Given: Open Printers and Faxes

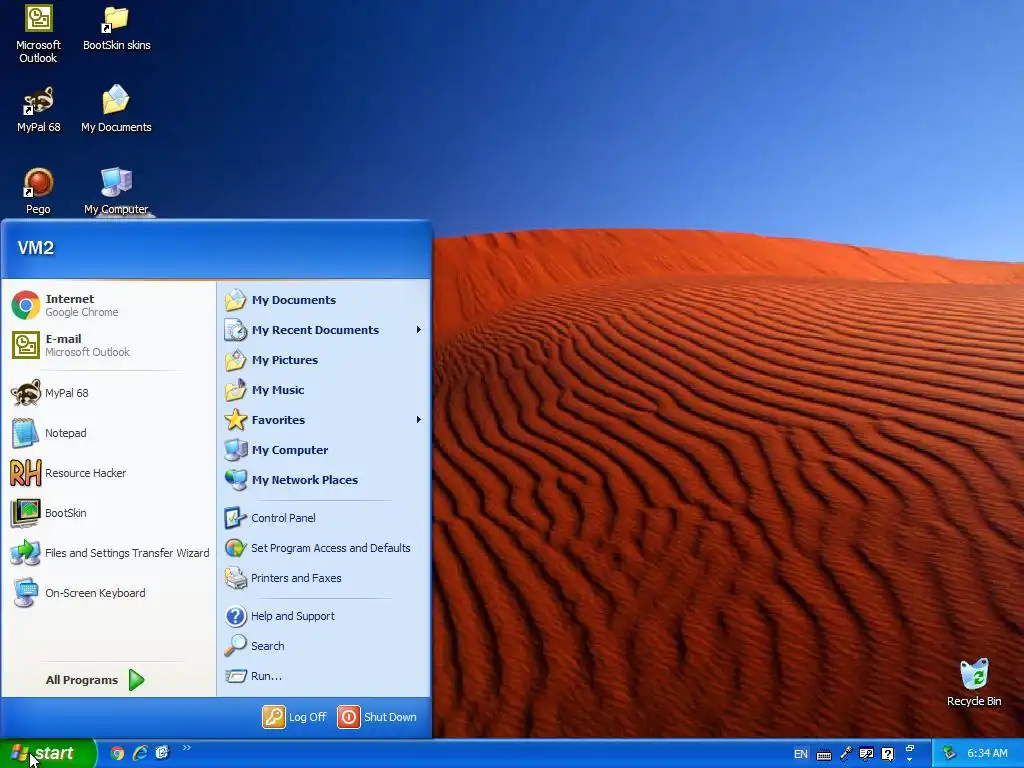Looking at the screenshot, I should point(324,578).
